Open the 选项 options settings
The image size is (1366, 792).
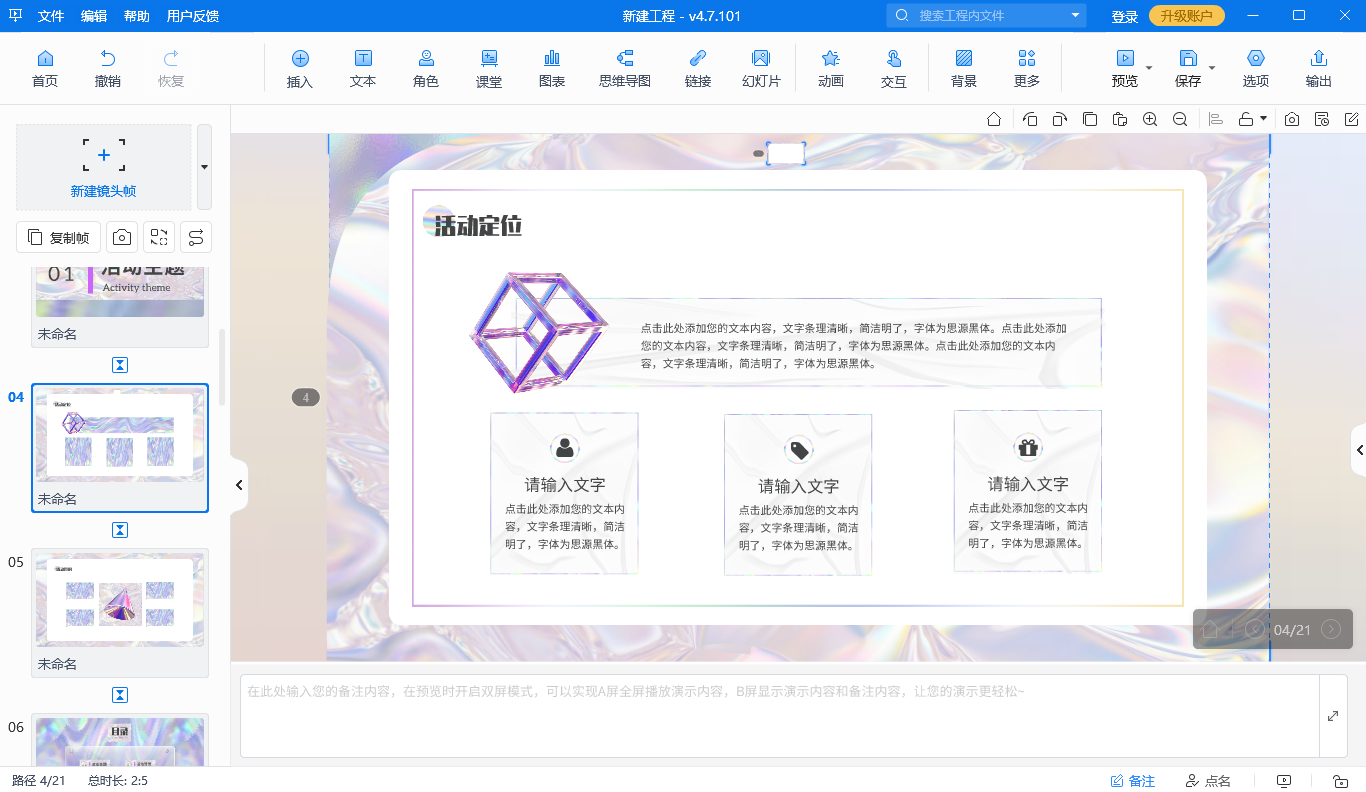pyautogui.click(x=1256, y=69)
